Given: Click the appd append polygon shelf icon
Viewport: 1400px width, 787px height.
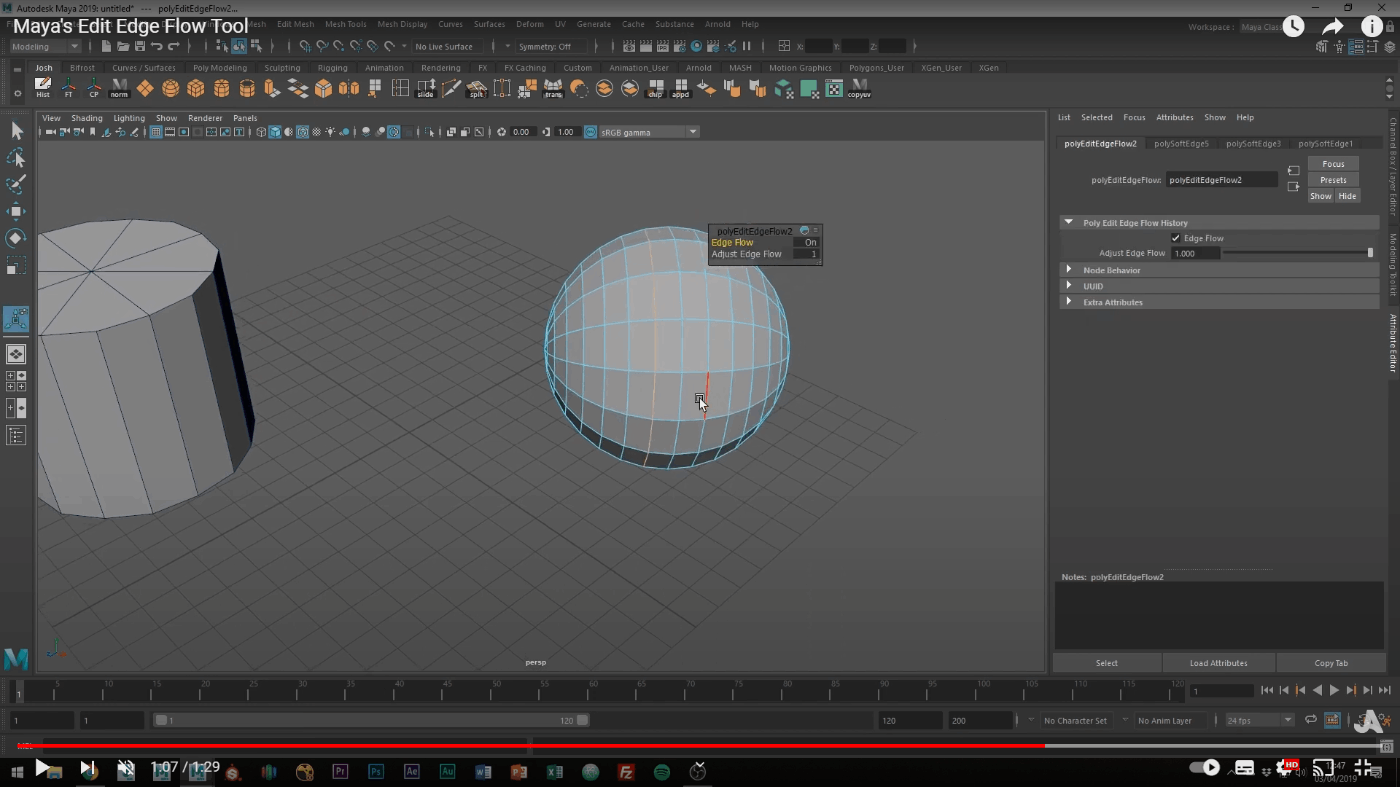Looking at the screenshot, I should pos(681,89).
